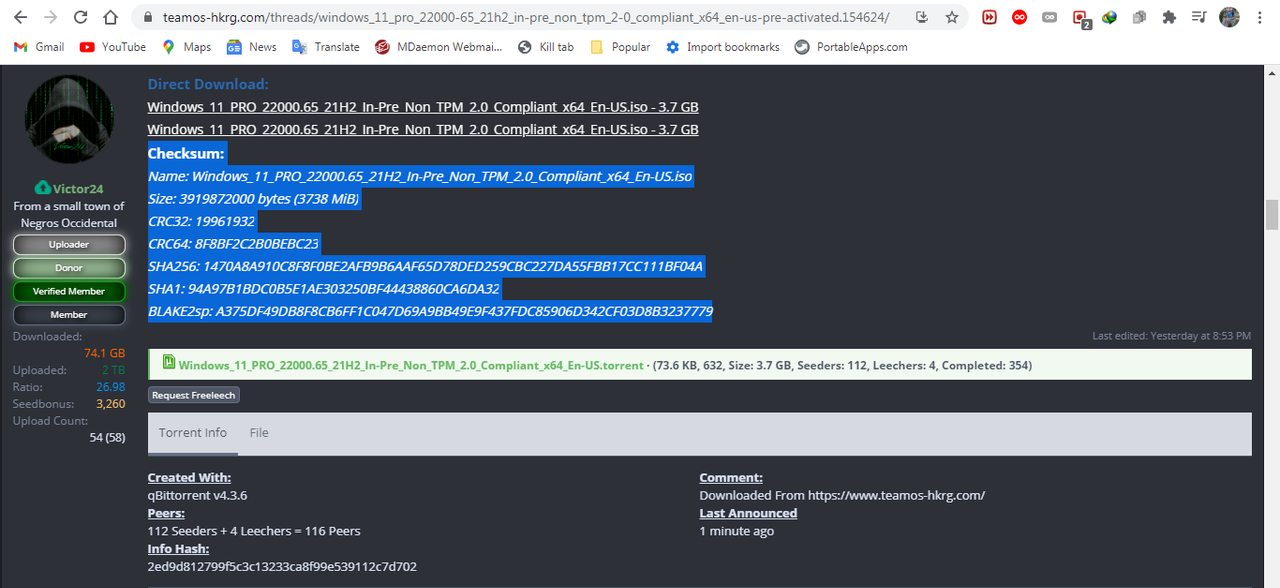Open the Internet Download Manager extension

click(1110, 17)
